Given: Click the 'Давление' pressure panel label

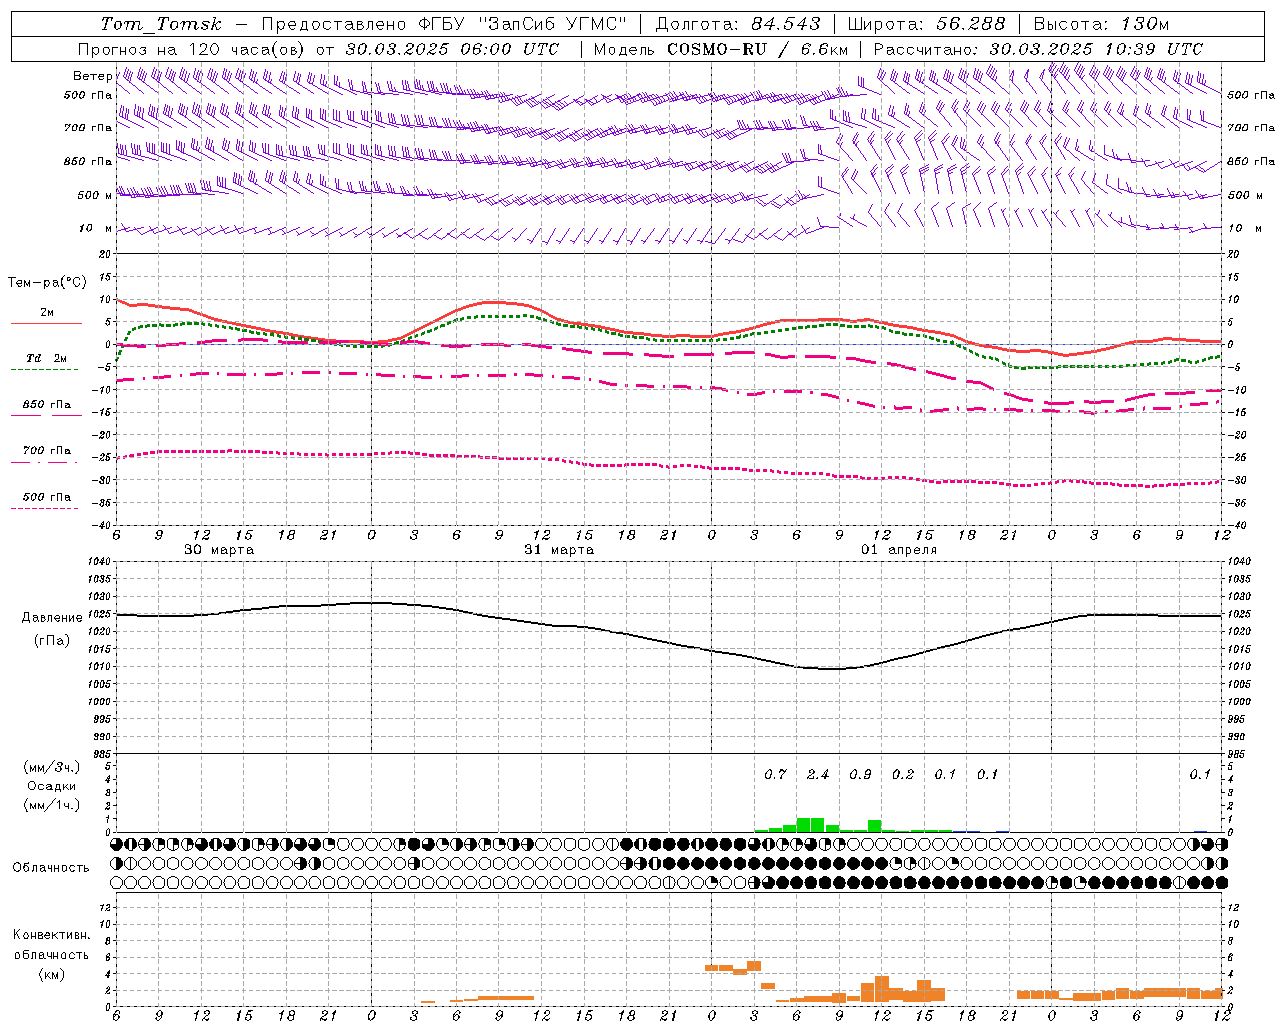Looking at the screenshot, I should click(52, 617).
